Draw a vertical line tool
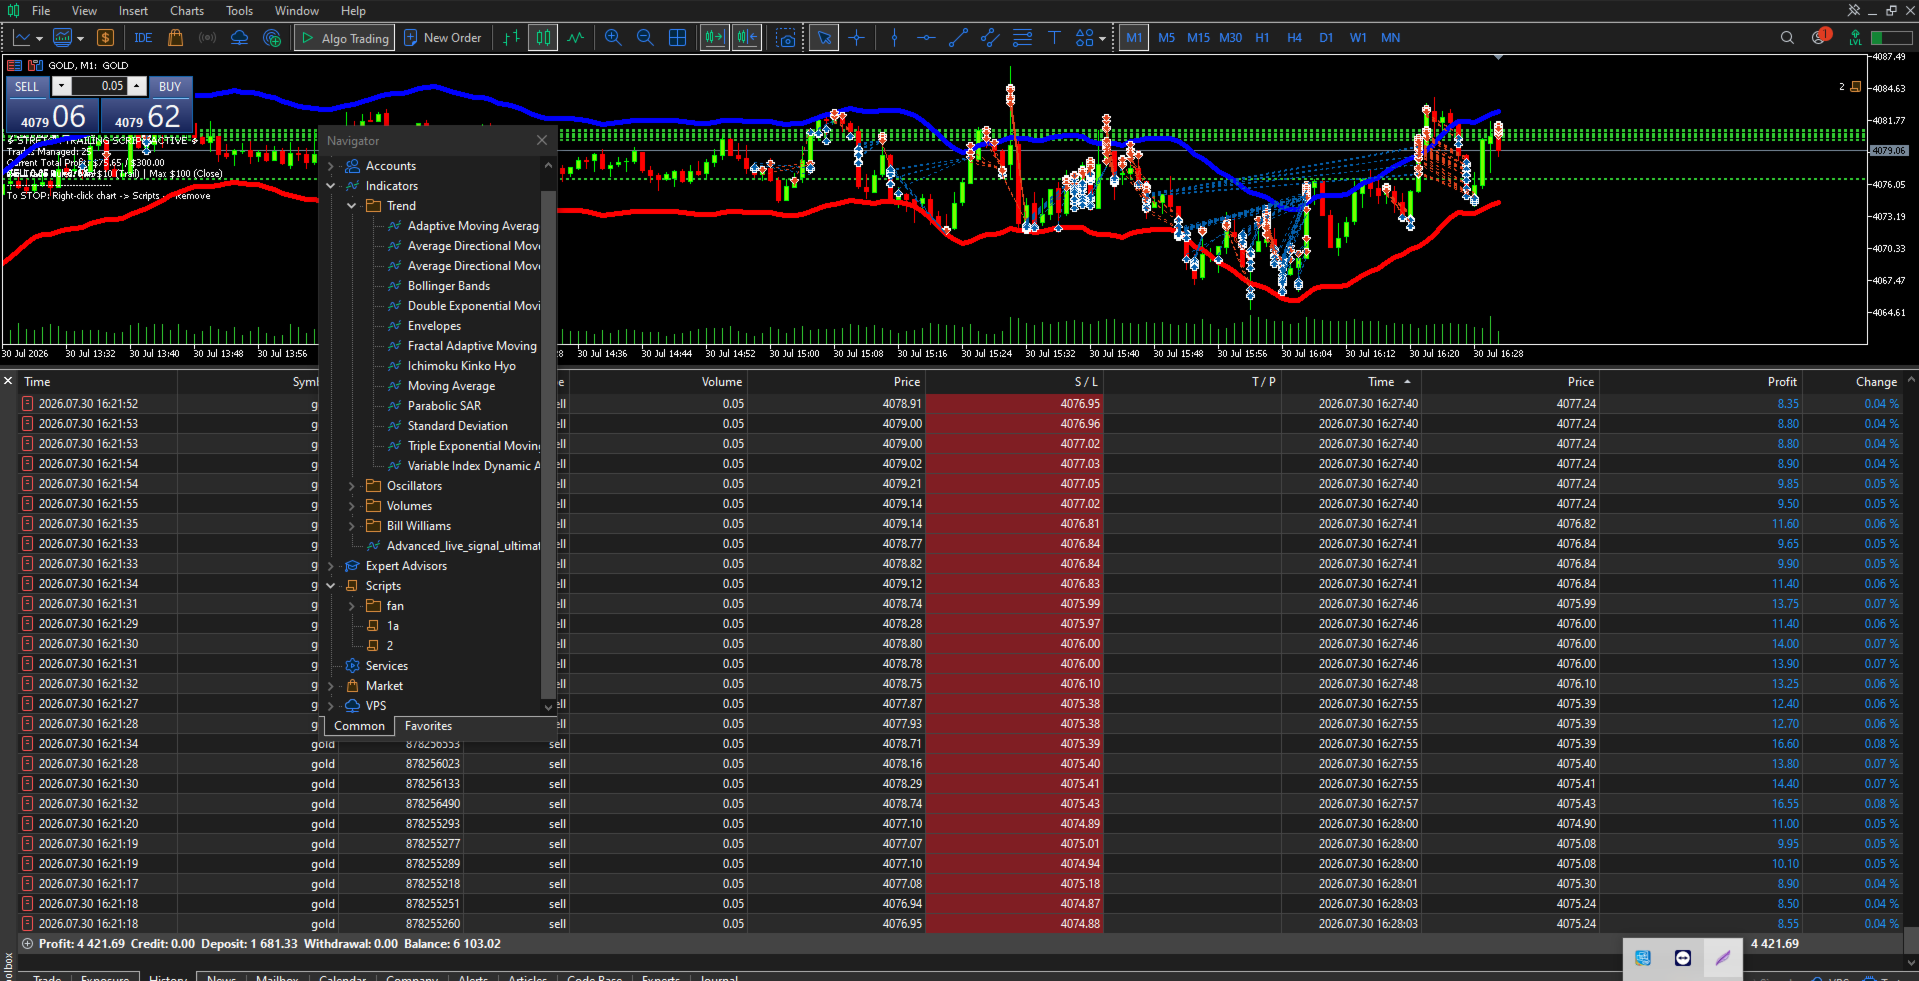The width and height of the screenshot is (1919, 981). coord(894,38)
